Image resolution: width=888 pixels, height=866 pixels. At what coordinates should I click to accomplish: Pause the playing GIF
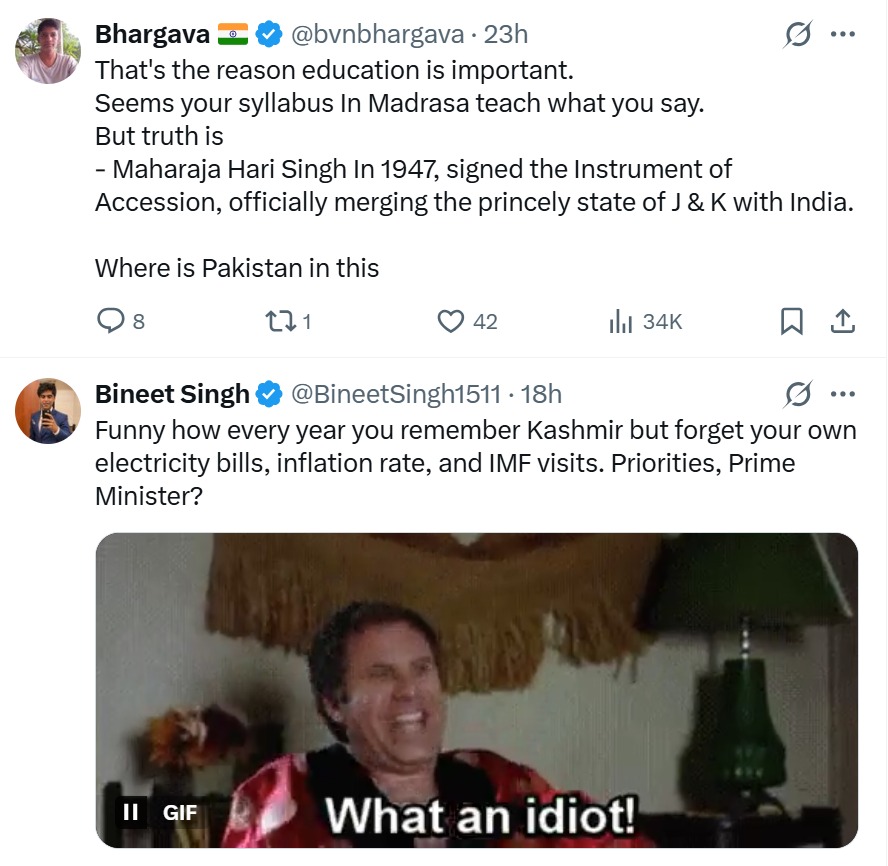point(130,813)
